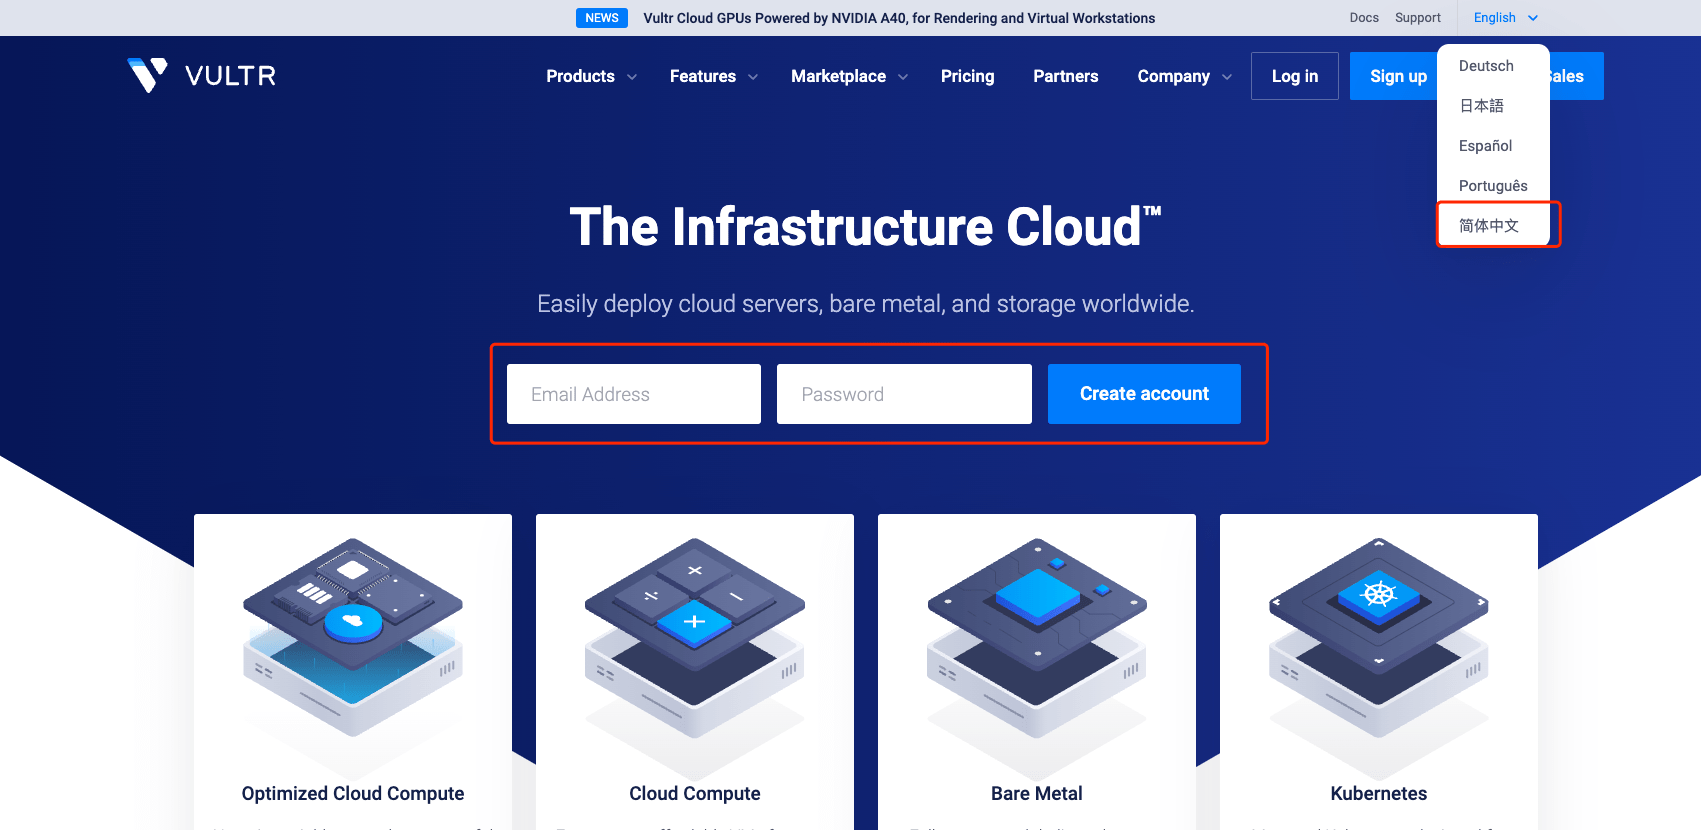Focus the Email Address field
1701x830 pixels.
(x=634, y=394)
